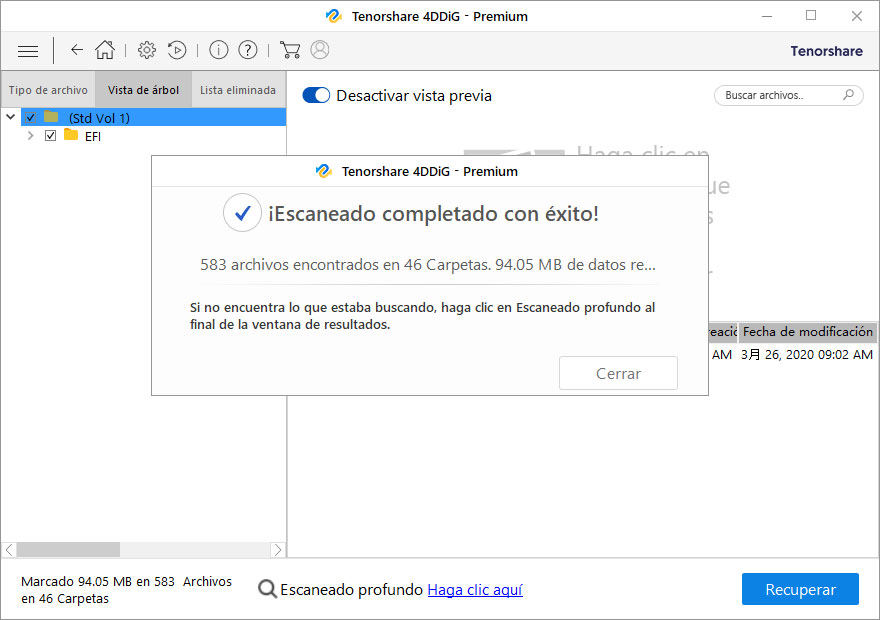
Task: Collapse the (Std Vol 1) tree node
Action: pos(11,117)
